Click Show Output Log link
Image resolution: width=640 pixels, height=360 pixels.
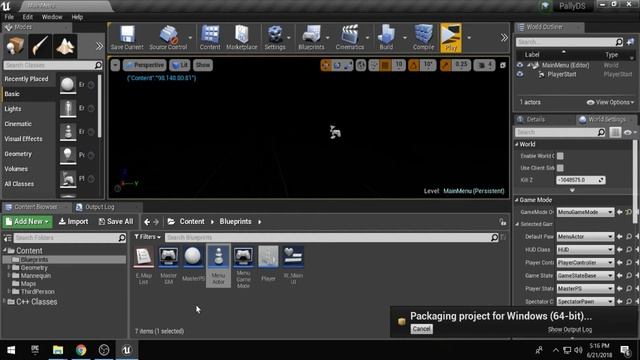[x=570, y=329]
